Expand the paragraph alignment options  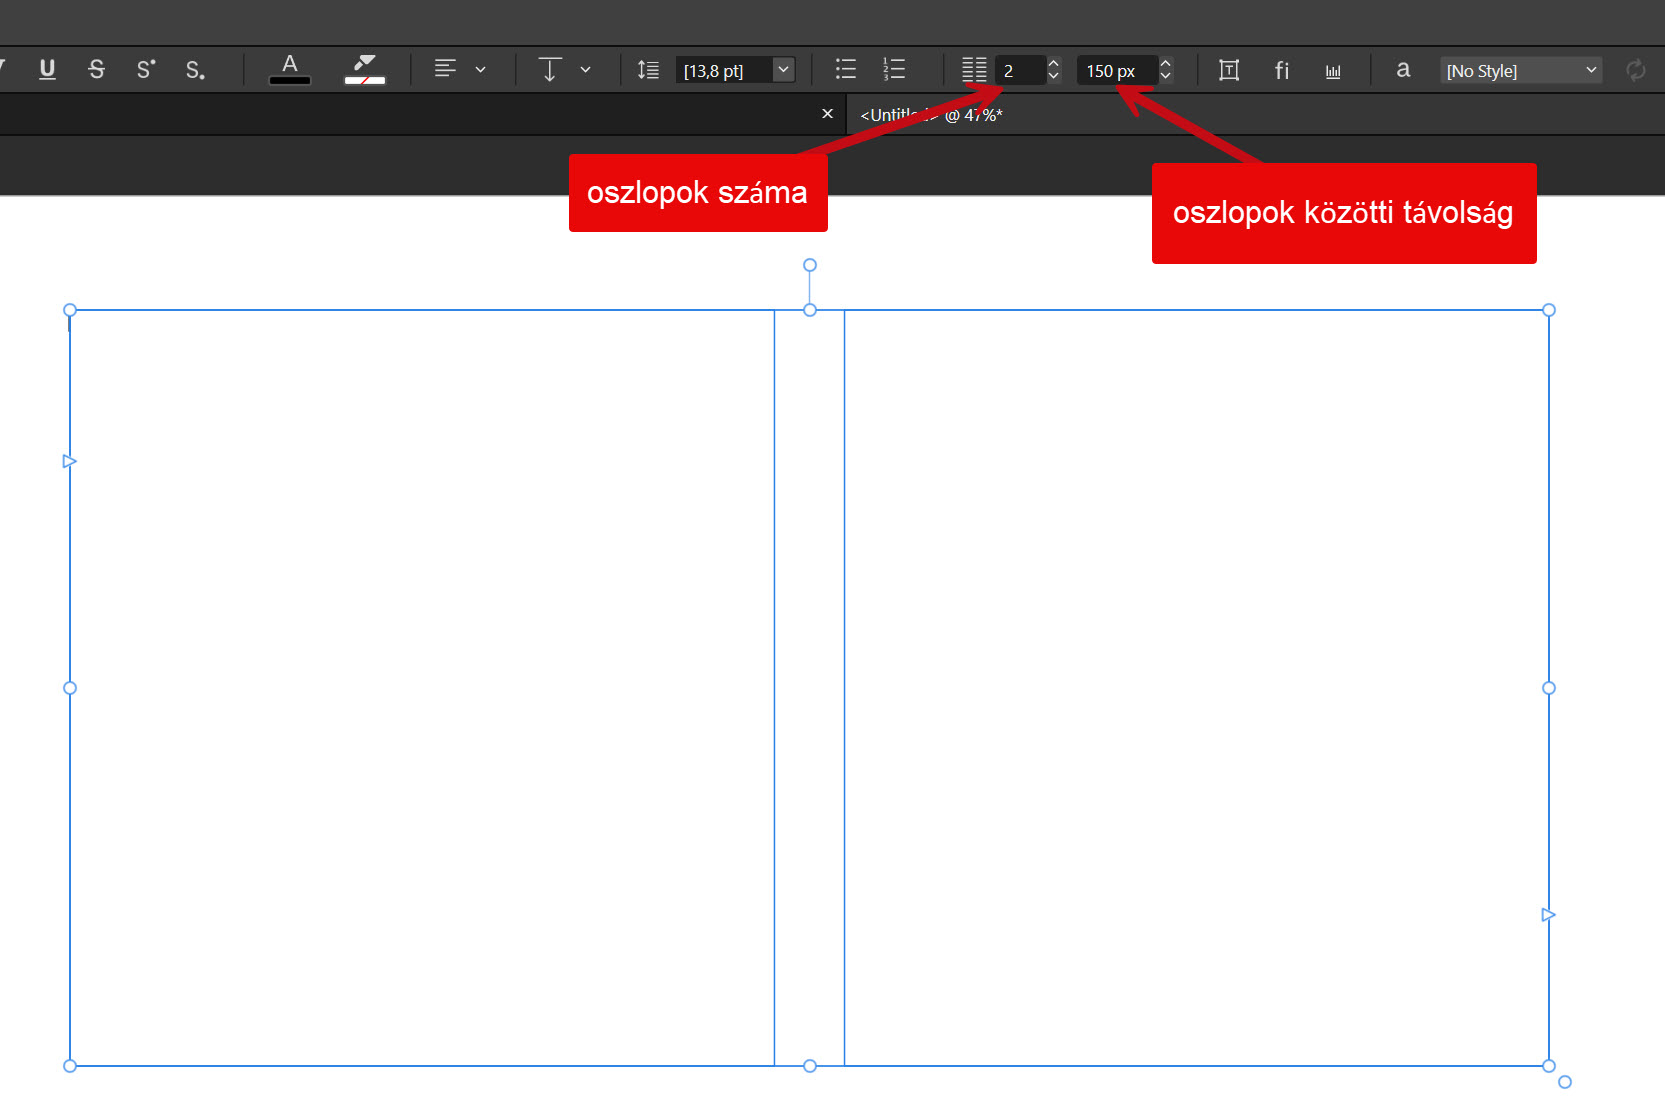(481, 70)
